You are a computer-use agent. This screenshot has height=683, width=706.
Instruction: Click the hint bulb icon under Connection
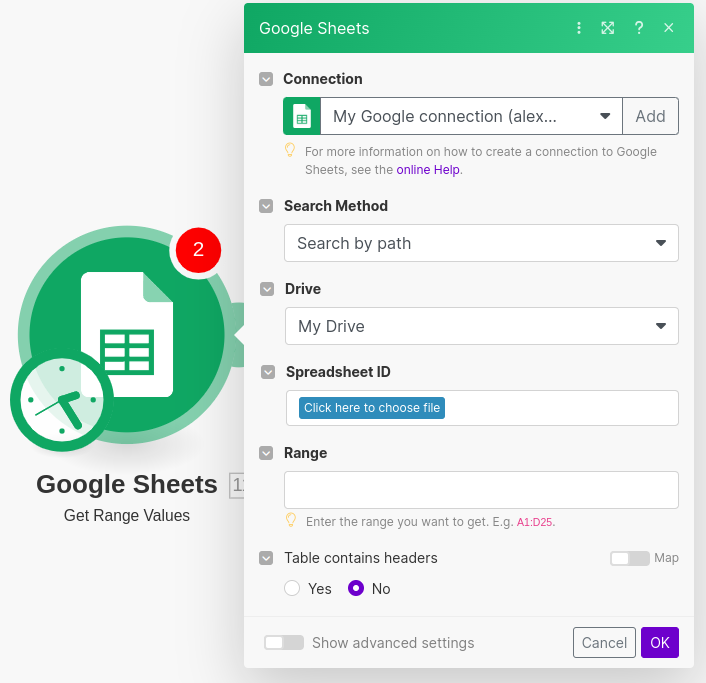pyautogui.click(x=290, y=150)
